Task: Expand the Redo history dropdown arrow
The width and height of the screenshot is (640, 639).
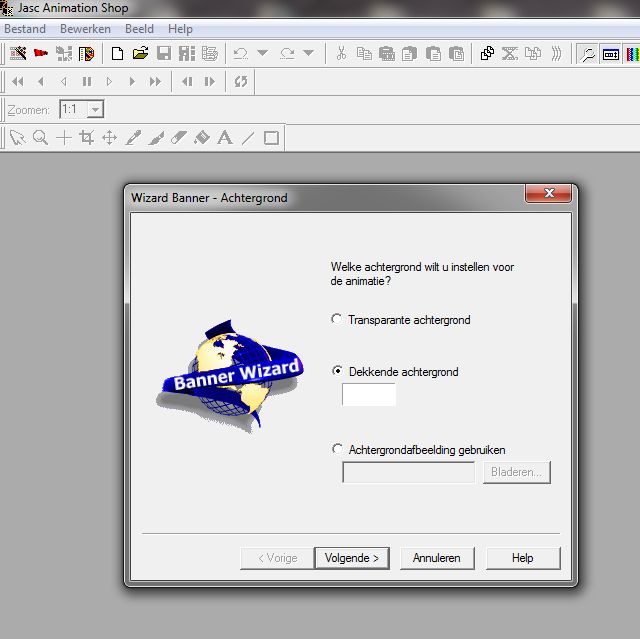Action: (308, 53)
